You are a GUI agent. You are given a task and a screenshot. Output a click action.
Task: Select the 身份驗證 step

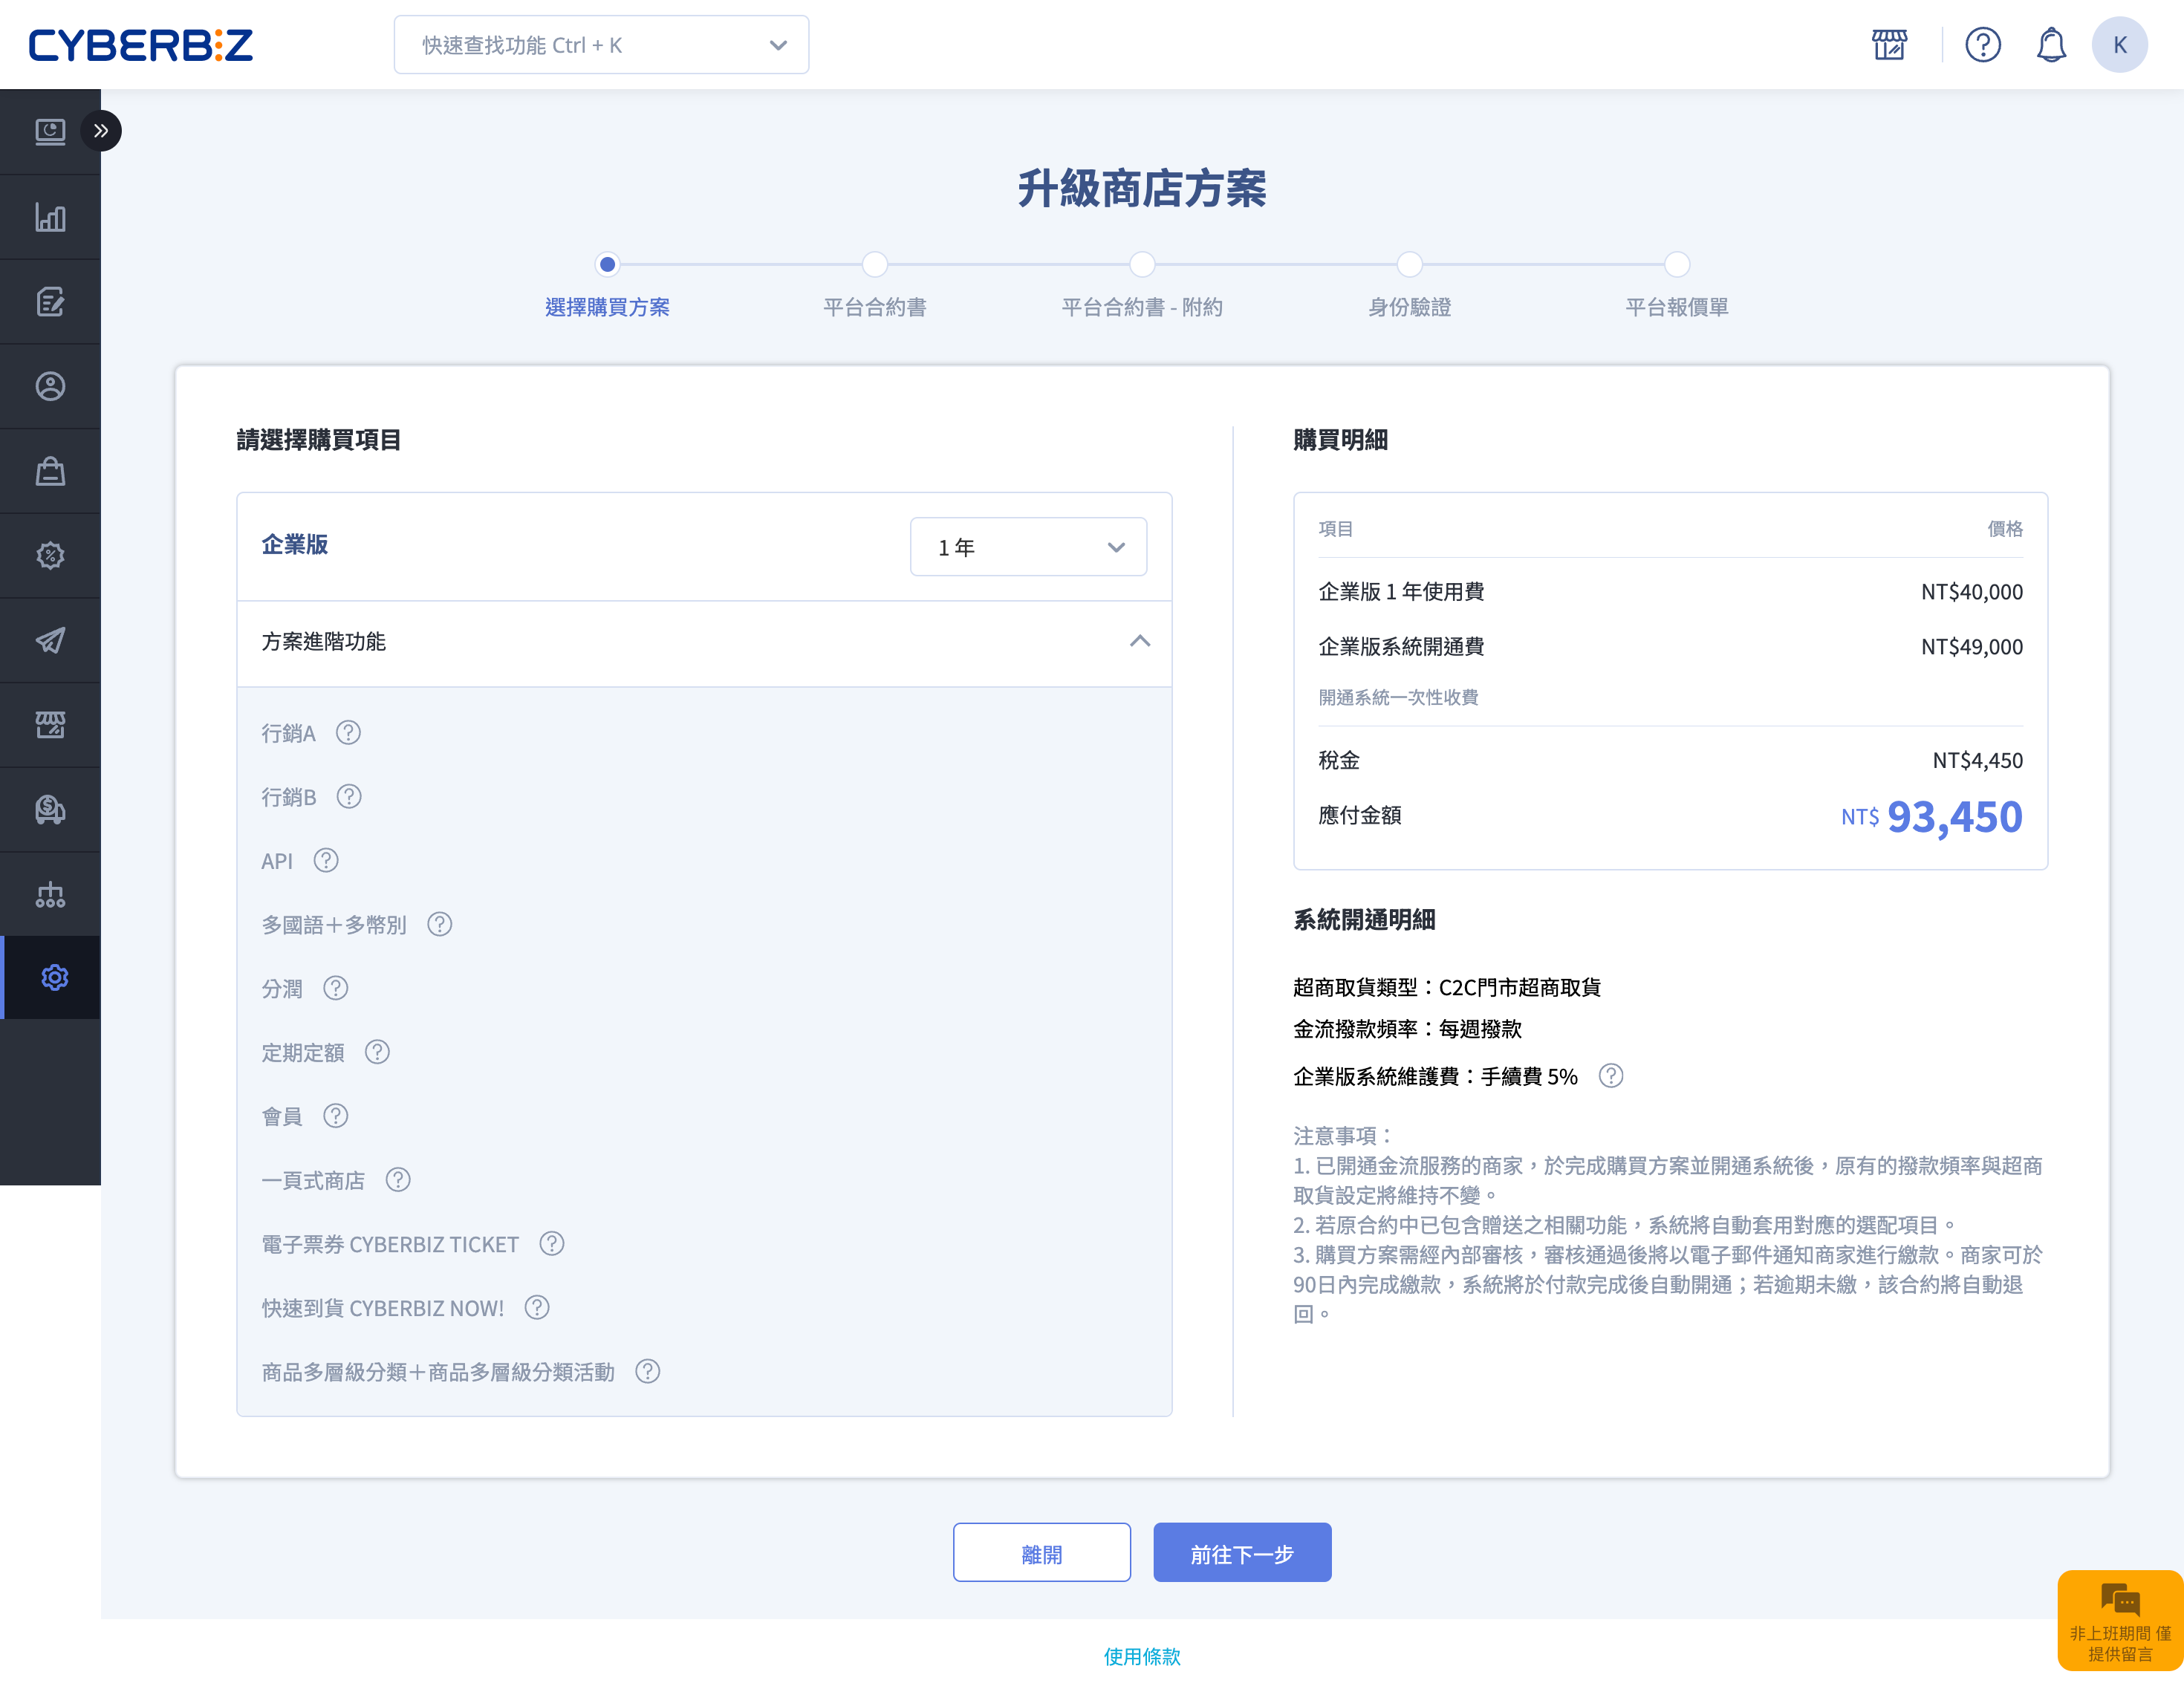point(1409,265)
